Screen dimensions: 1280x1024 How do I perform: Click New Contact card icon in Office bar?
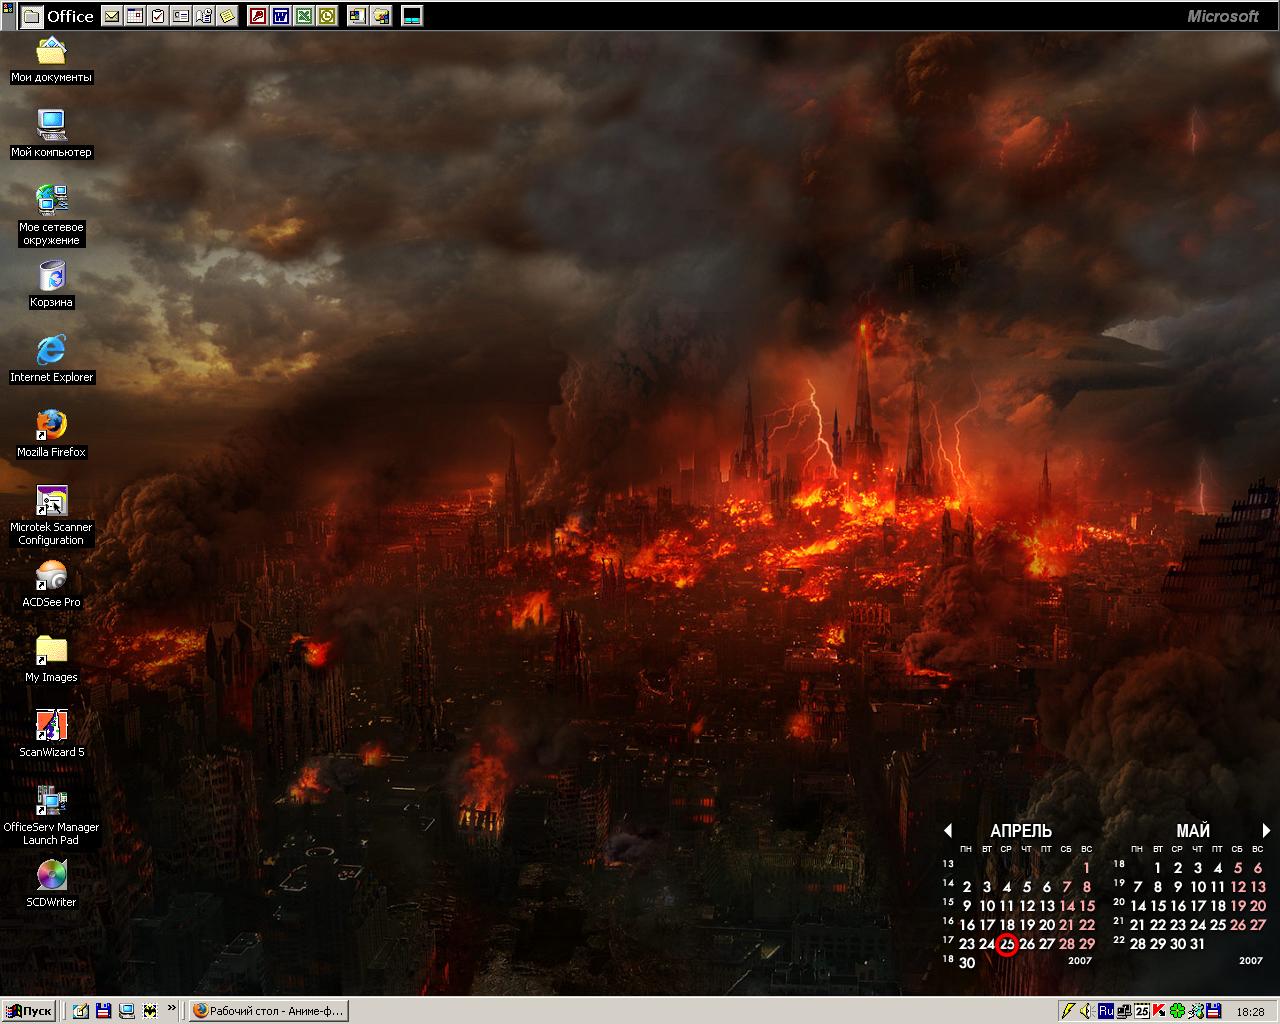click(181, 16)
